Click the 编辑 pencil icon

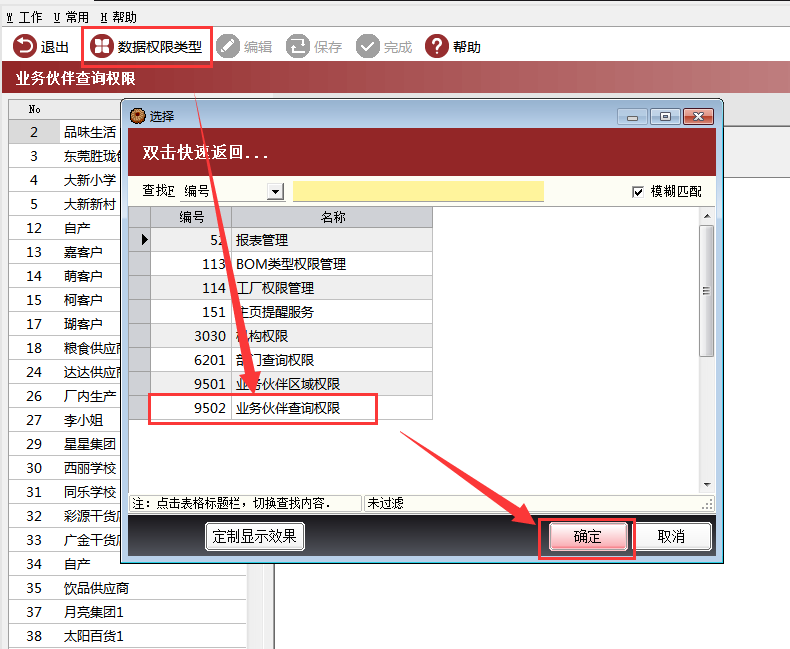click(228, 46)
